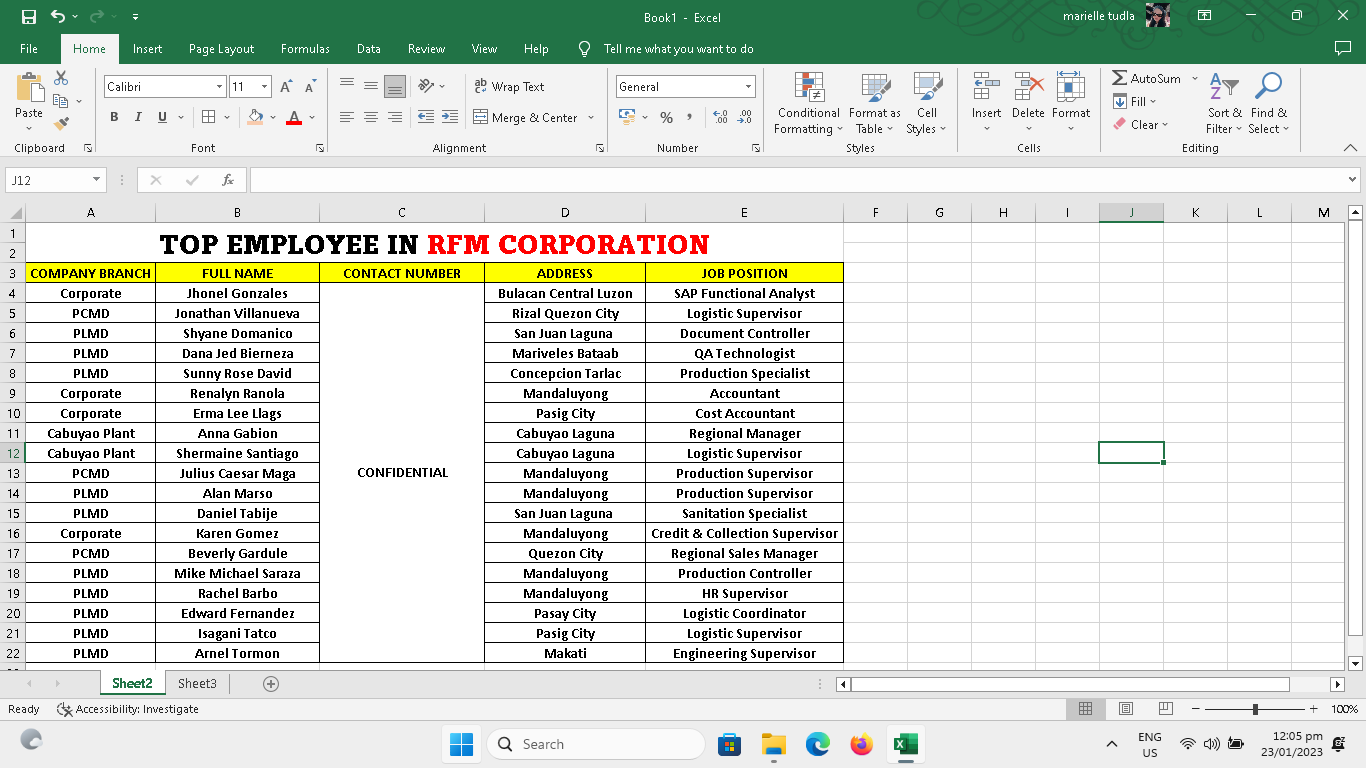The height and width of the screenshot is (768, 1366).
Task: Open Format as Table gallery
Action: (x=875, y=104)
